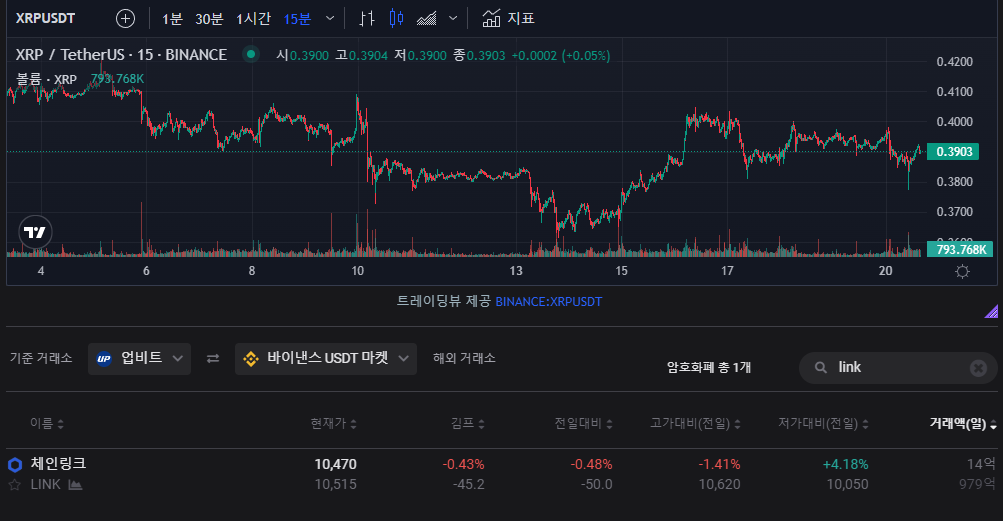Click the 0.3903 current price label
The image size is (1003, 521).
pos(953,152)
